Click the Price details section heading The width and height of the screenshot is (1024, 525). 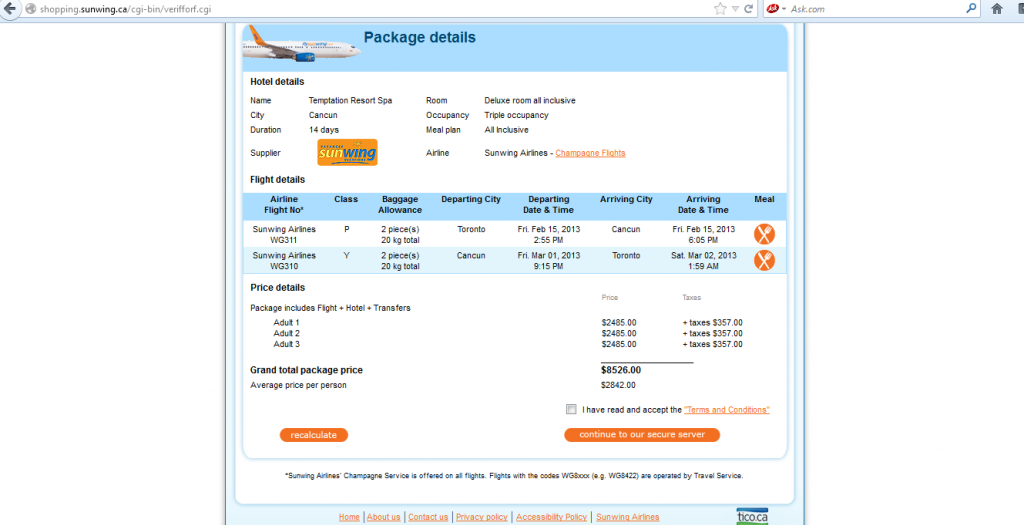[x=278, y=287]
